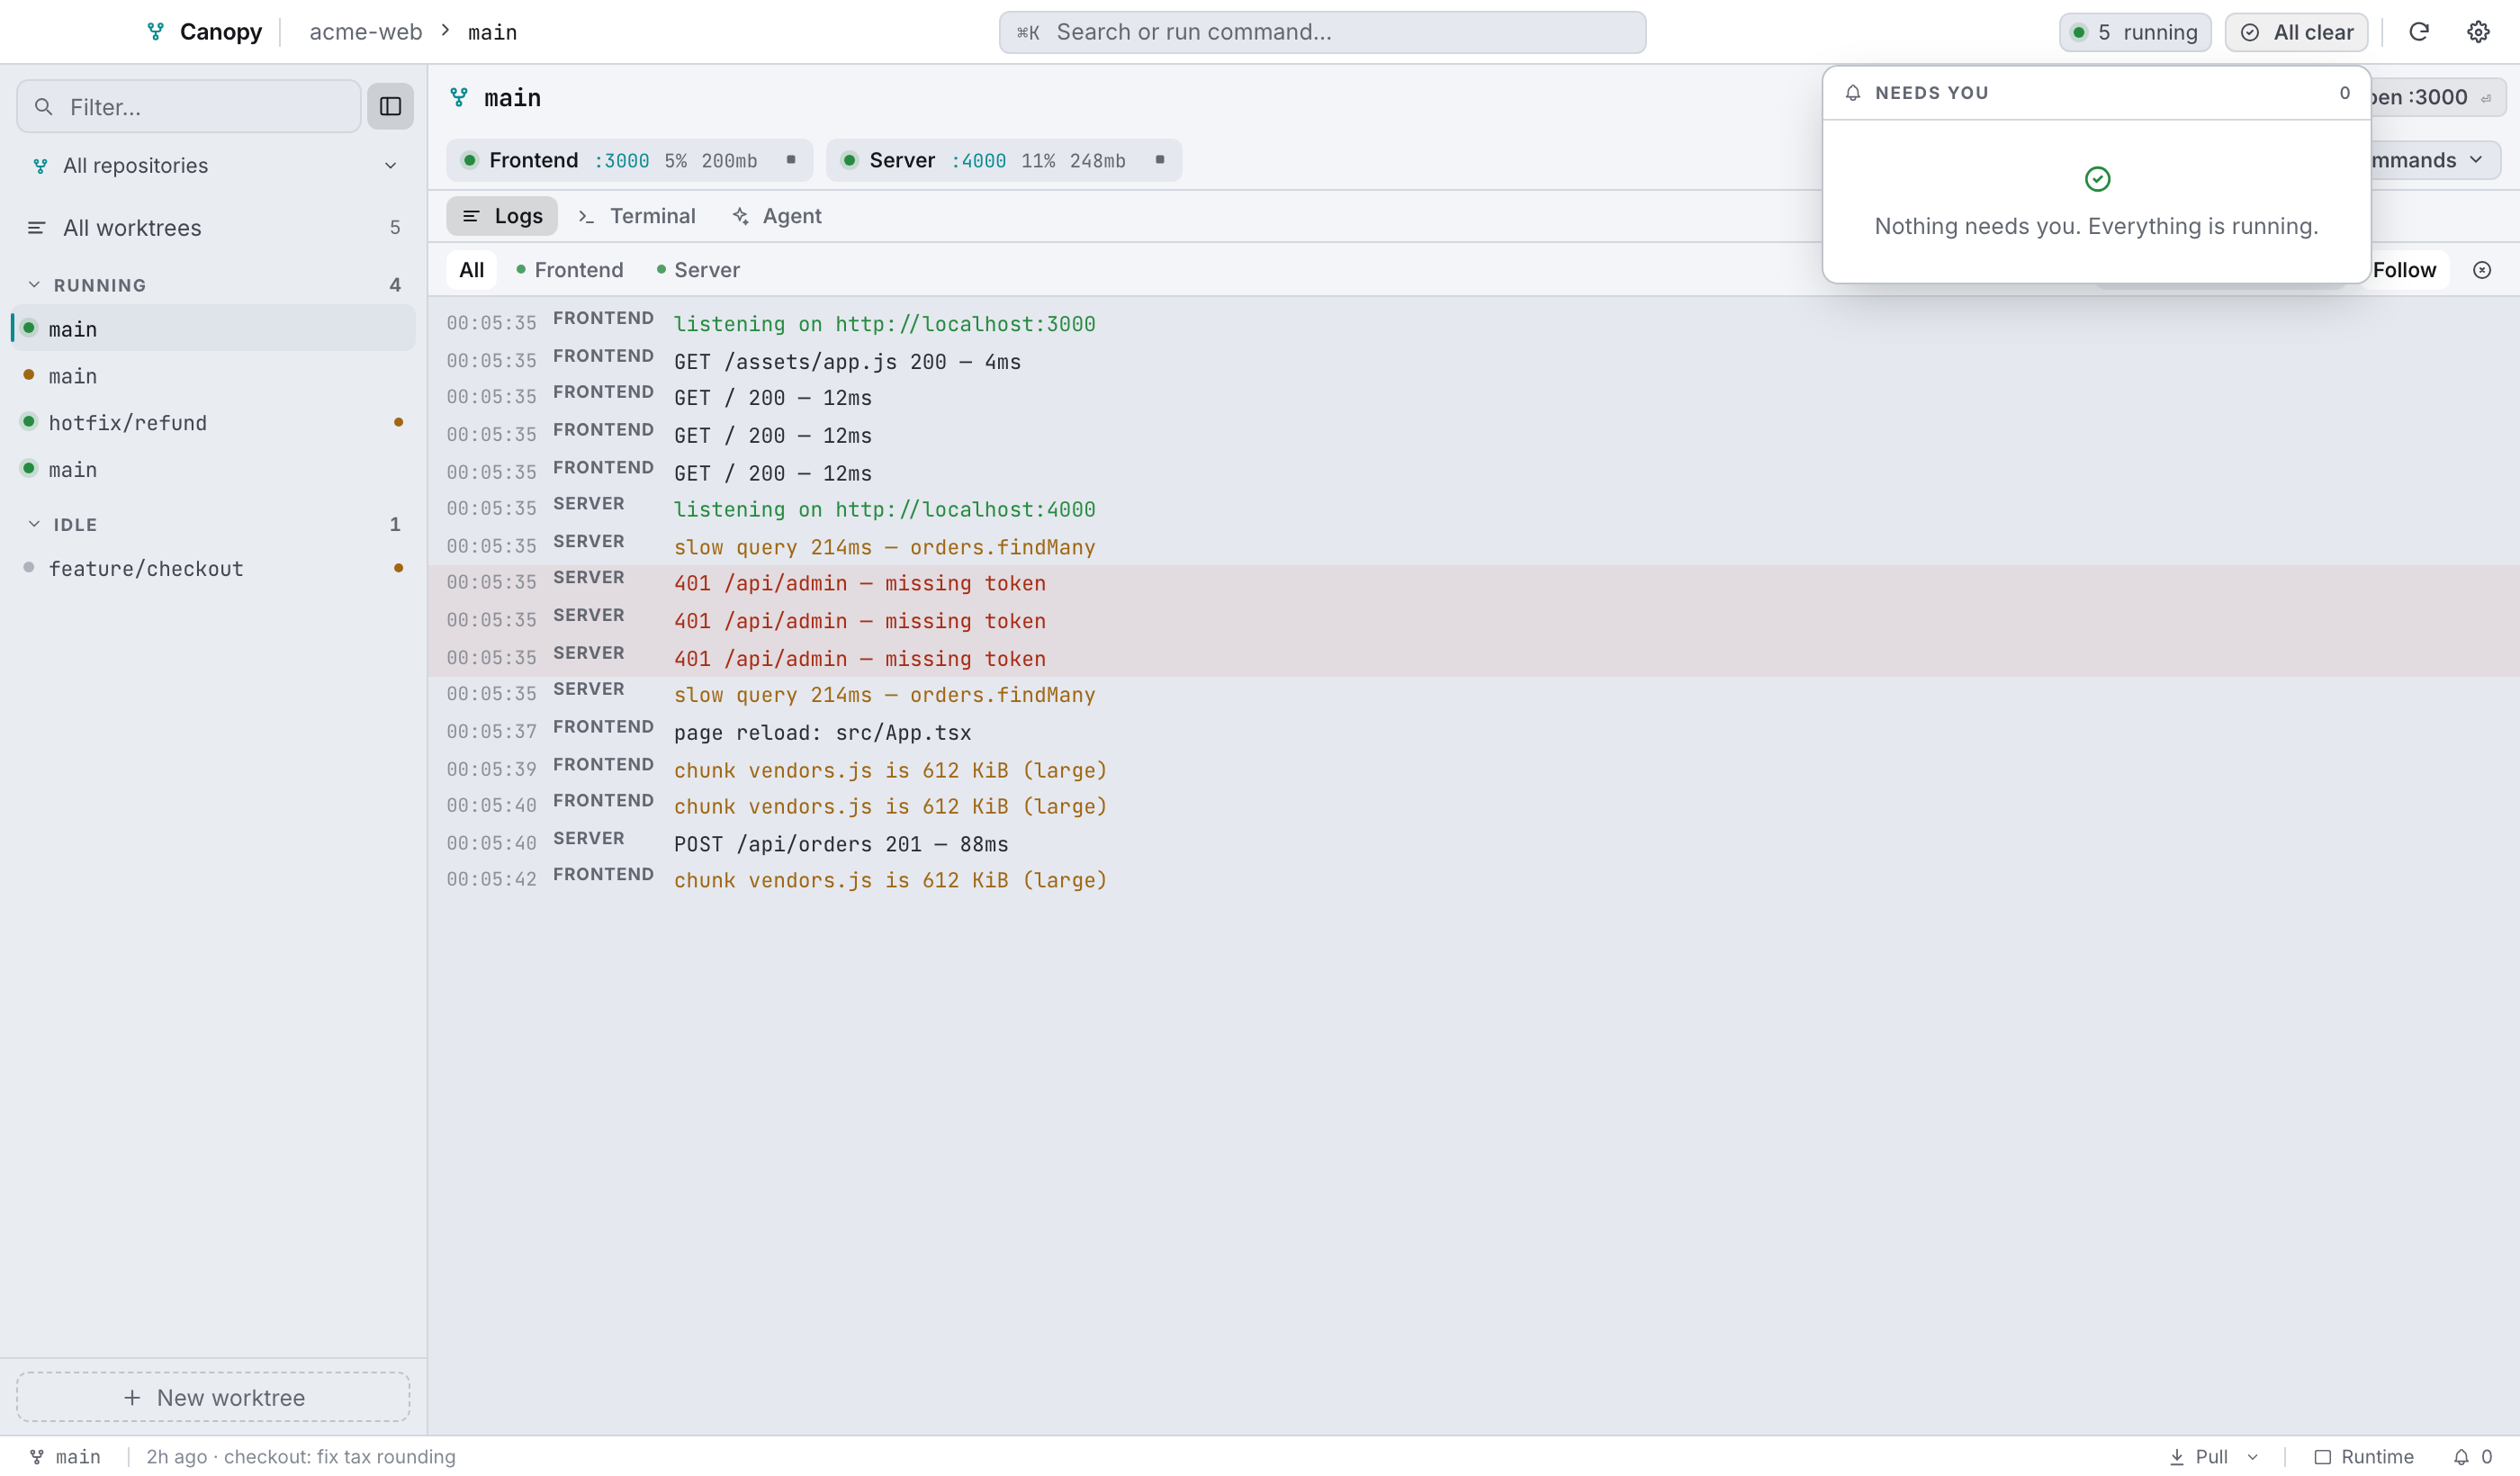Click acme-web breadcrumb

pyautogui.click(x=366, y=32)
